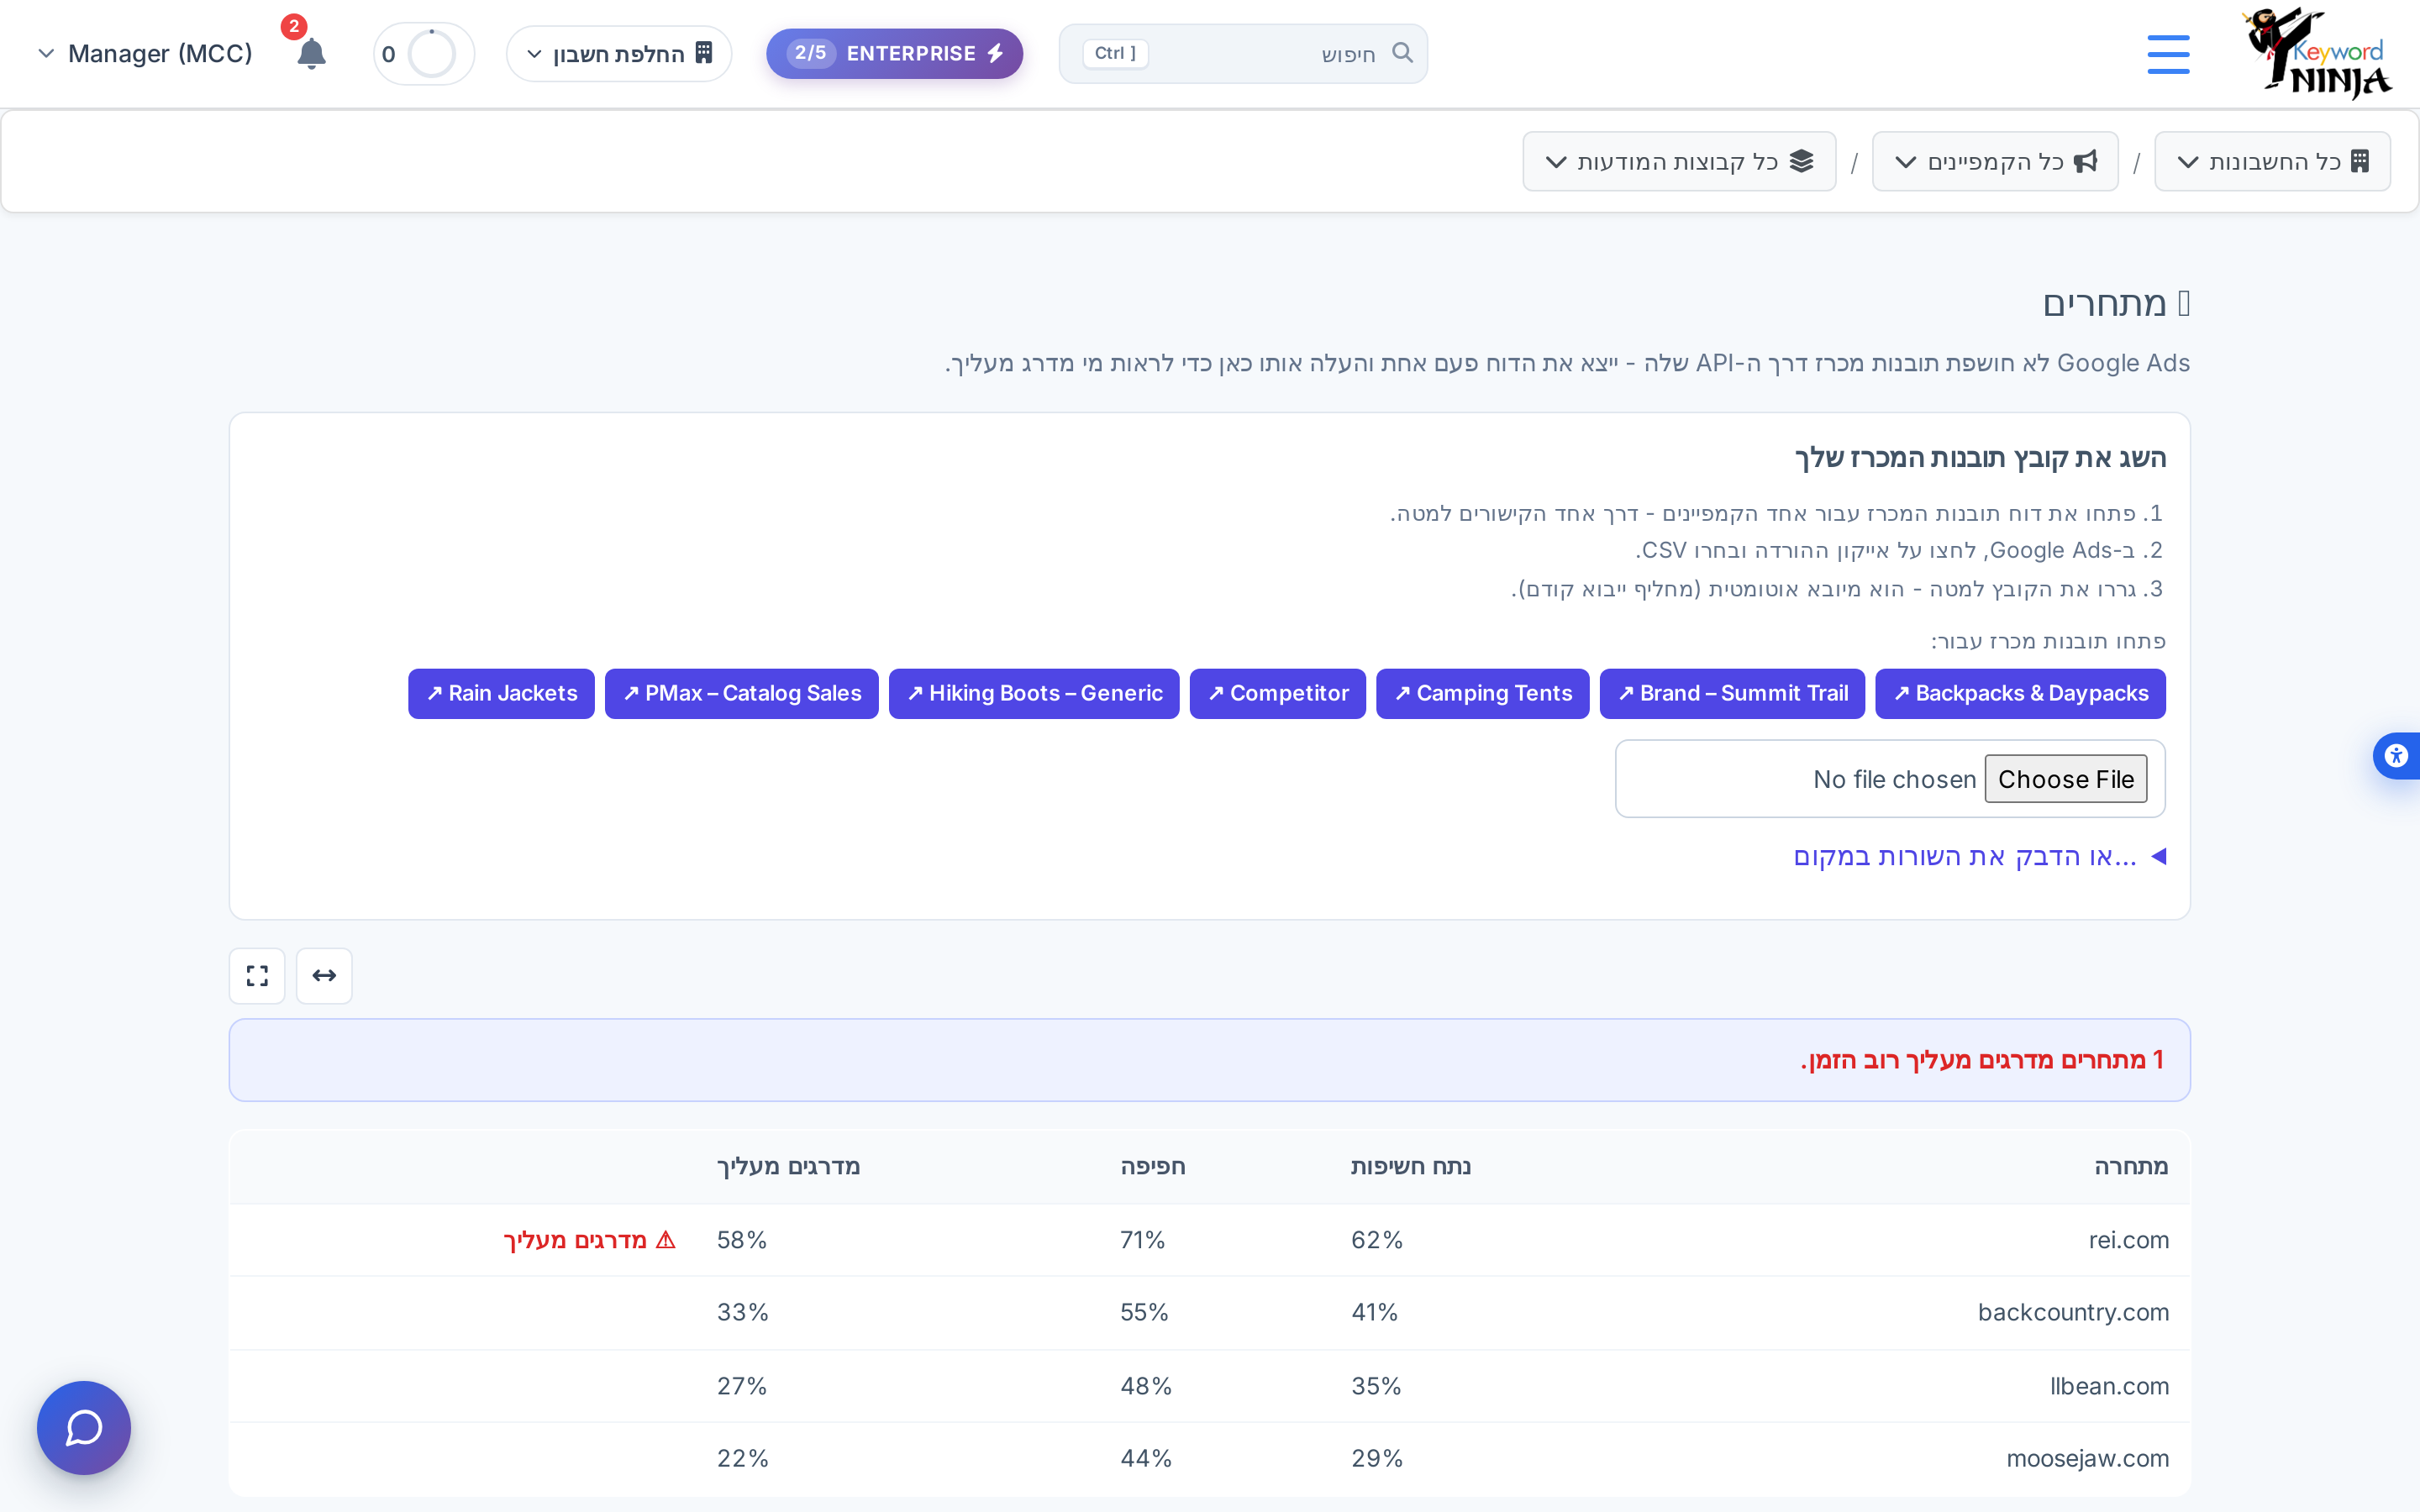Screen dimensions: 2420x1512
Task: Open the notifications bell
Action: (311, 53)
